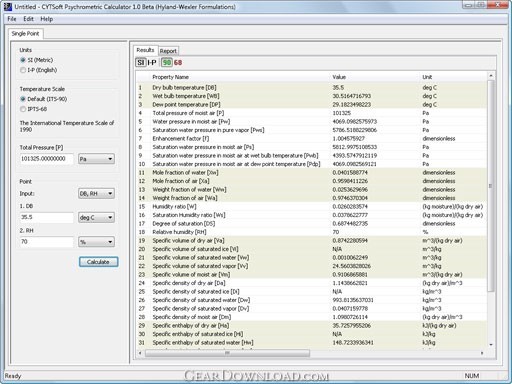The image size is (512, 384).
Task: Select Humidity ratio [W] row
Action: pyautogui.click(x=312, y=207)
